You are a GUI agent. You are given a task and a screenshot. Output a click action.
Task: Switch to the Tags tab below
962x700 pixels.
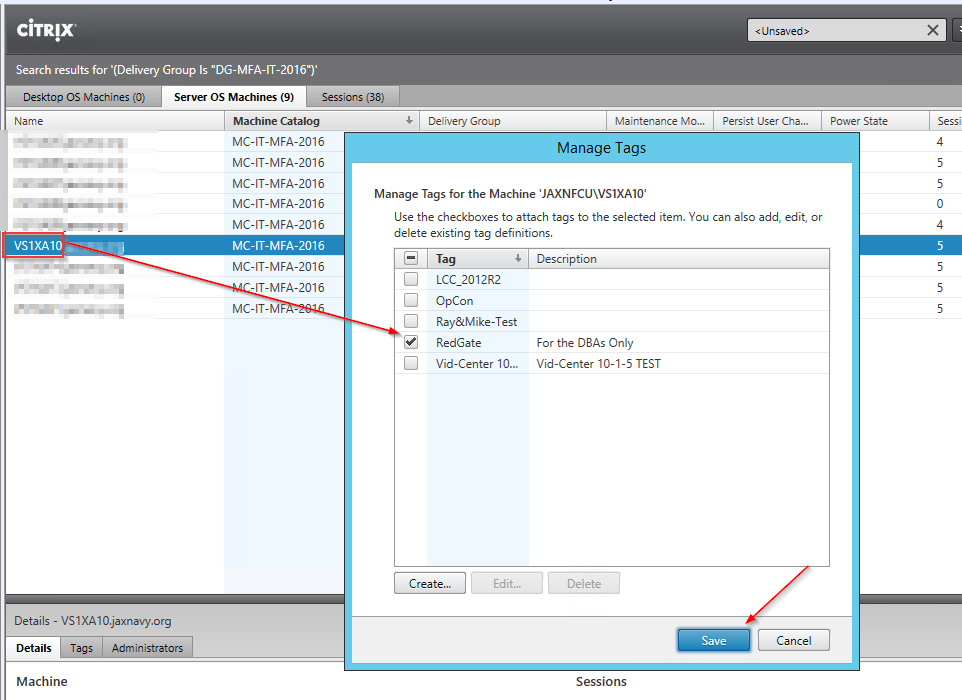tap(82, 648)
